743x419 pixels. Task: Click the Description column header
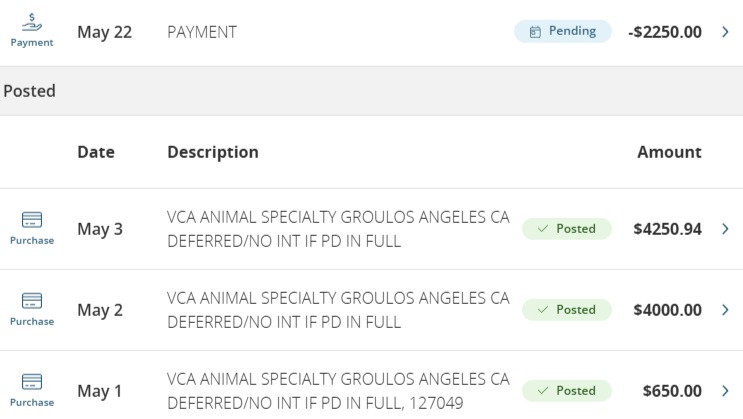click(213, 152)
